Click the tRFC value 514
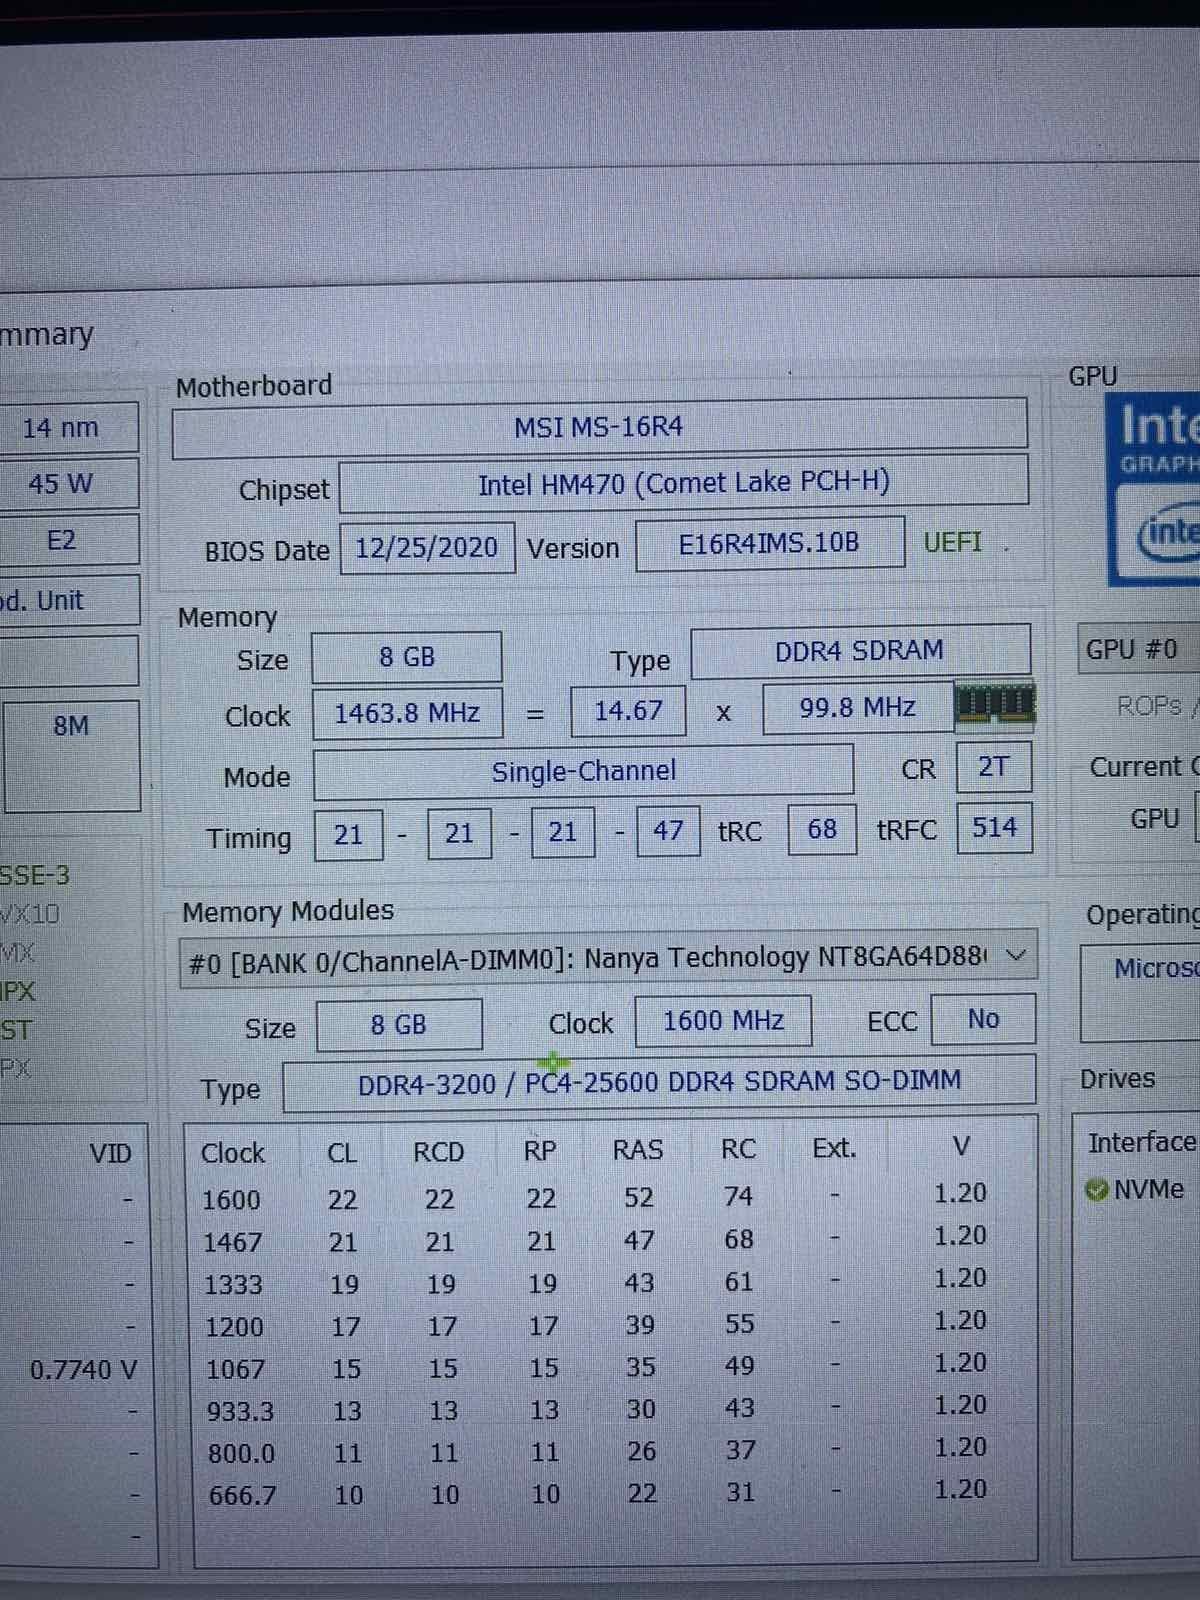 (x=994, y=827)
